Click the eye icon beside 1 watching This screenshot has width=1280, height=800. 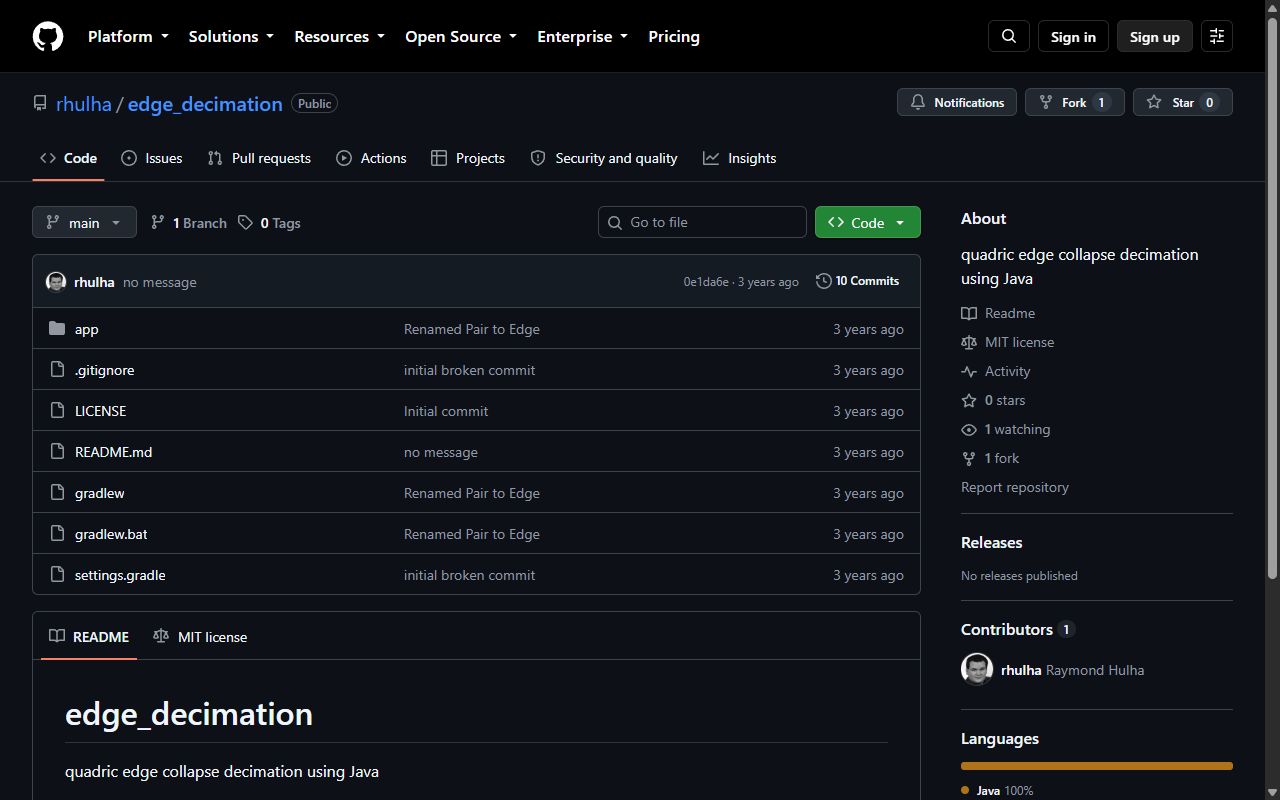pyautogui.click(x=969, y=429)
